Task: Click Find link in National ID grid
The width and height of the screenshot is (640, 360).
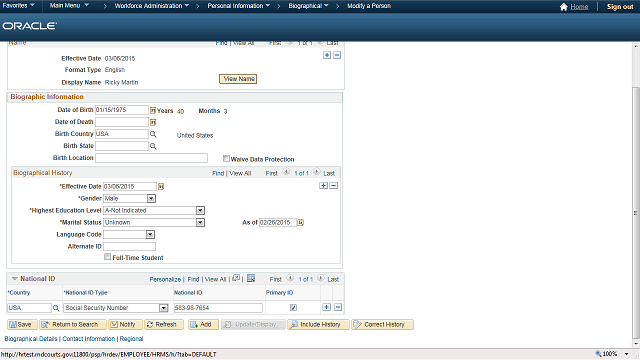Action: click(x=193, y=280)
